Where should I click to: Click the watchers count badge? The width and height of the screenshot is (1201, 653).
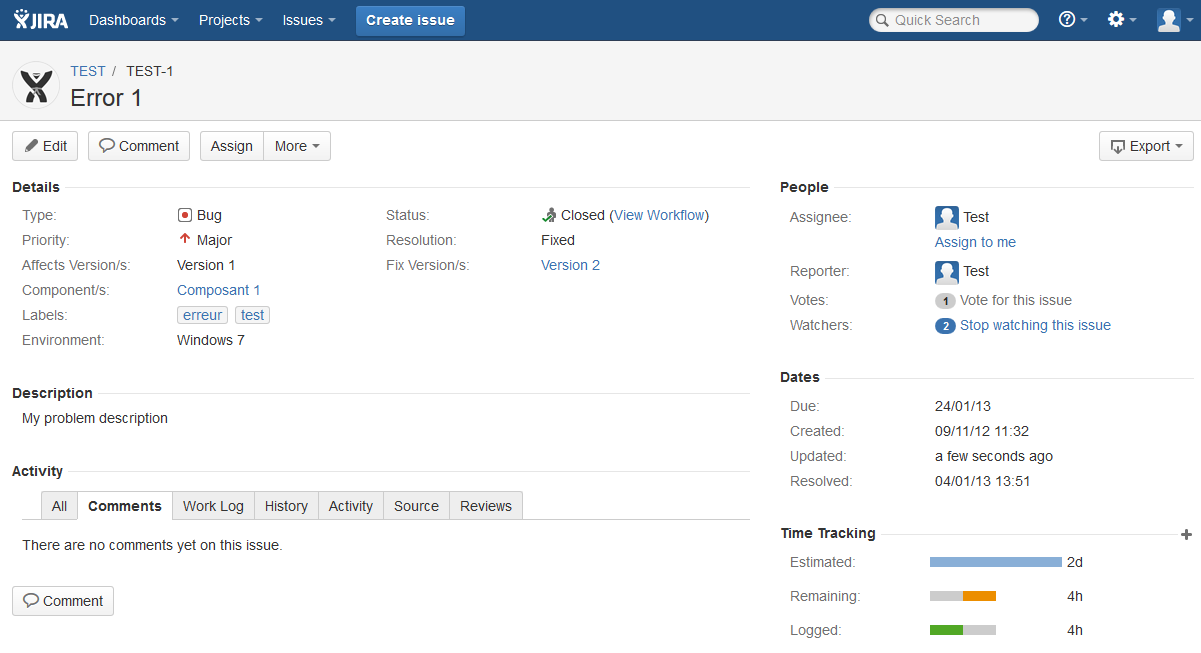(x=945, y=325)
